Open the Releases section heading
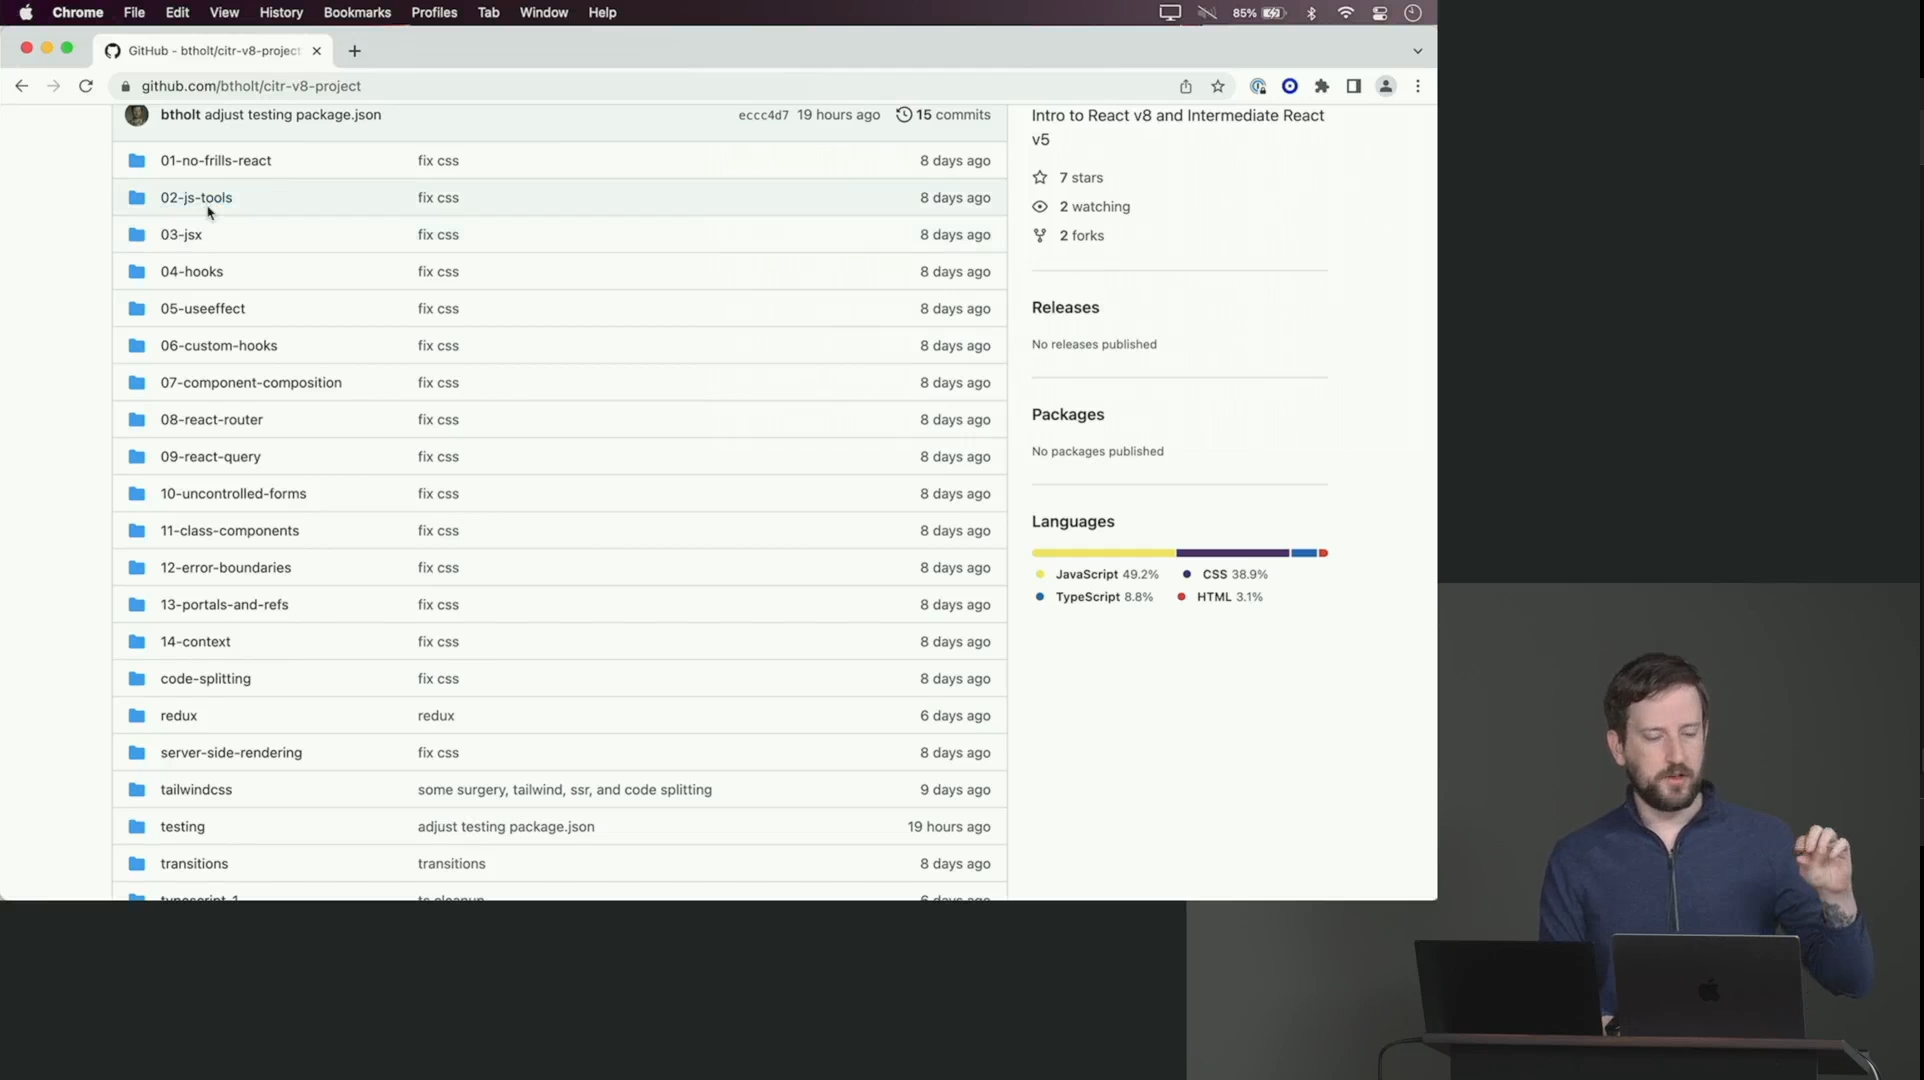Viewport: 1924px width, 1080px height. pyautogui.click(x=1065, y=307)
